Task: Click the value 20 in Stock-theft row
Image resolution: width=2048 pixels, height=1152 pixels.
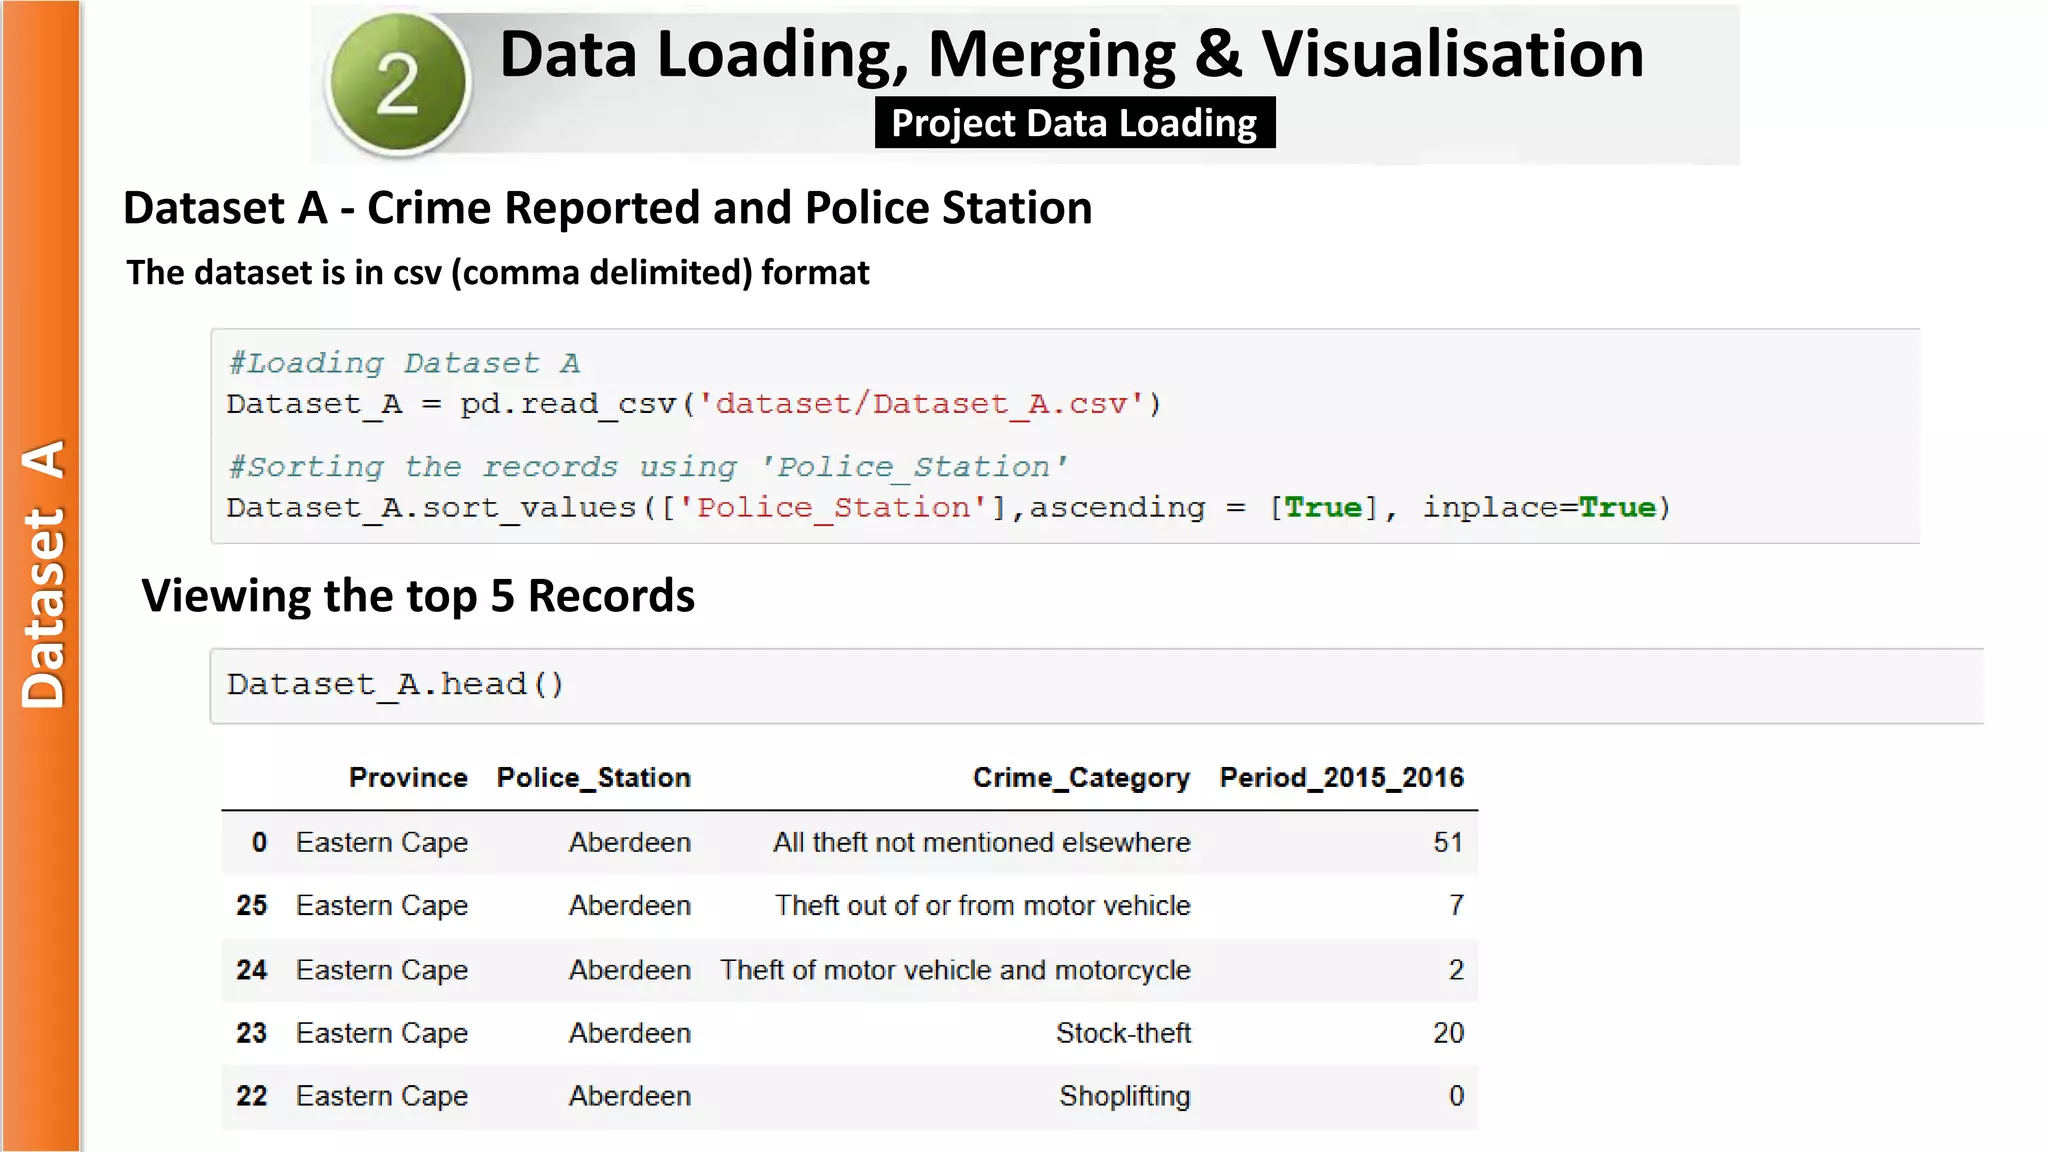Action: [1448, 1033]
